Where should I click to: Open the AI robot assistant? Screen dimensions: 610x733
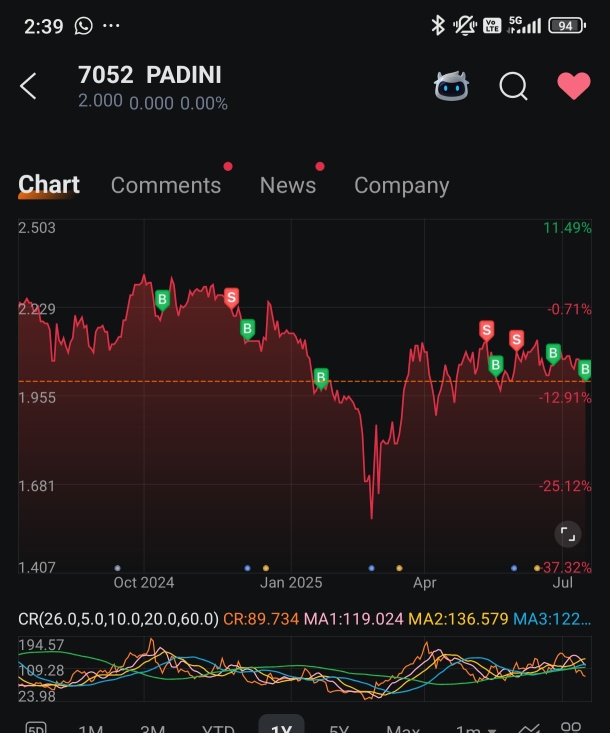click(x=451, y=86)
